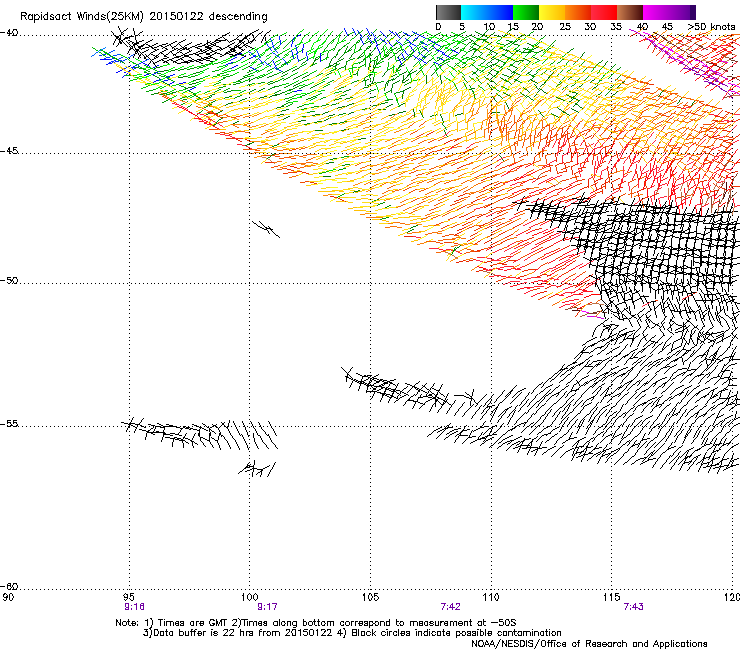Click the yellow 20-25 knots color band
The height and width of the screenshot is (650, 740).
pyautogui.click(x=552, y=12)
